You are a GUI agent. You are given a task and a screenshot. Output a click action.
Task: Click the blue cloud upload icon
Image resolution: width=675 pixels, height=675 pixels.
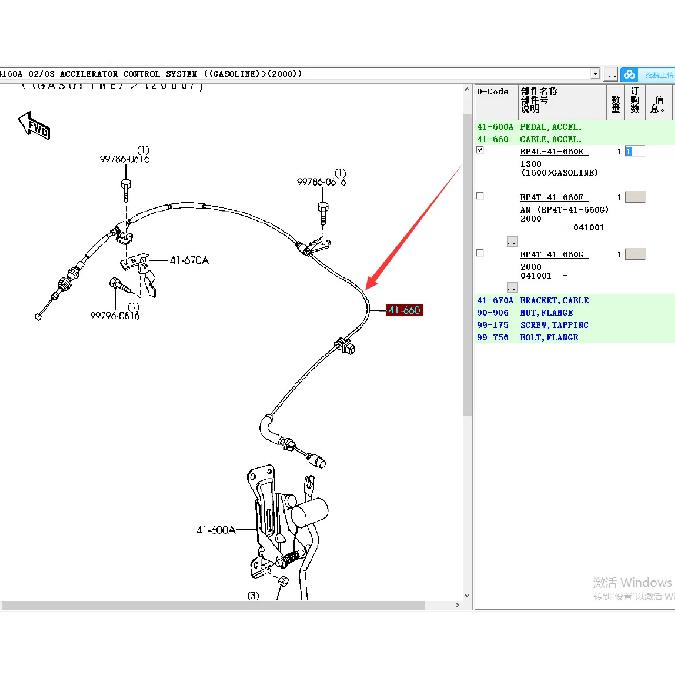(629, 74)
